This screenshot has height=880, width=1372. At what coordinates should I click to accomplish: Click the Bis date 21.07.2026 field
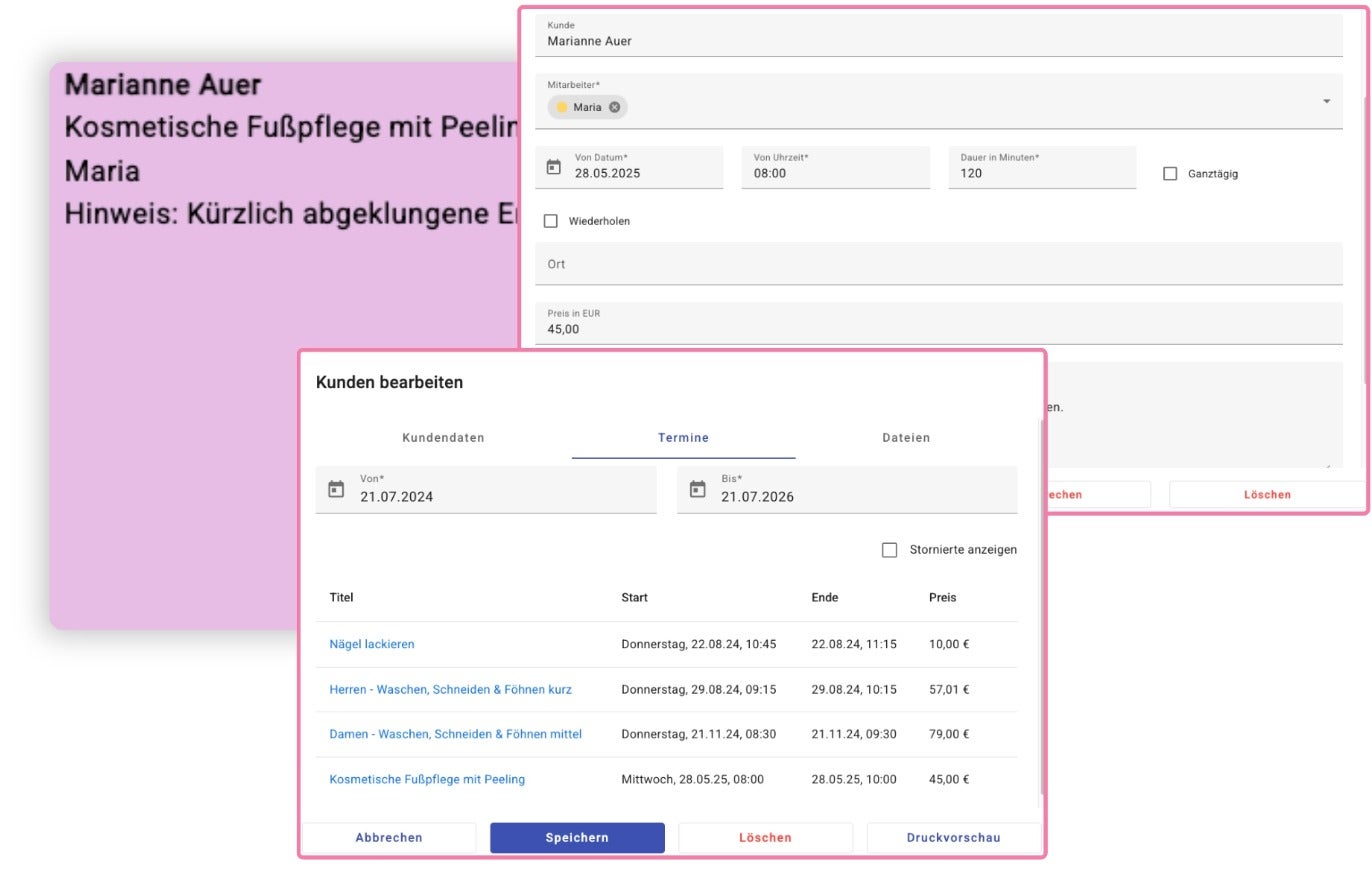click(847, 490)
